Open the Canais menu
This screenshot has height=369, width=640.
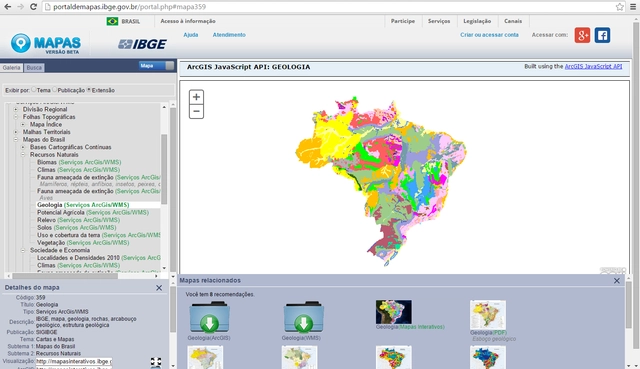coord(513,21)
